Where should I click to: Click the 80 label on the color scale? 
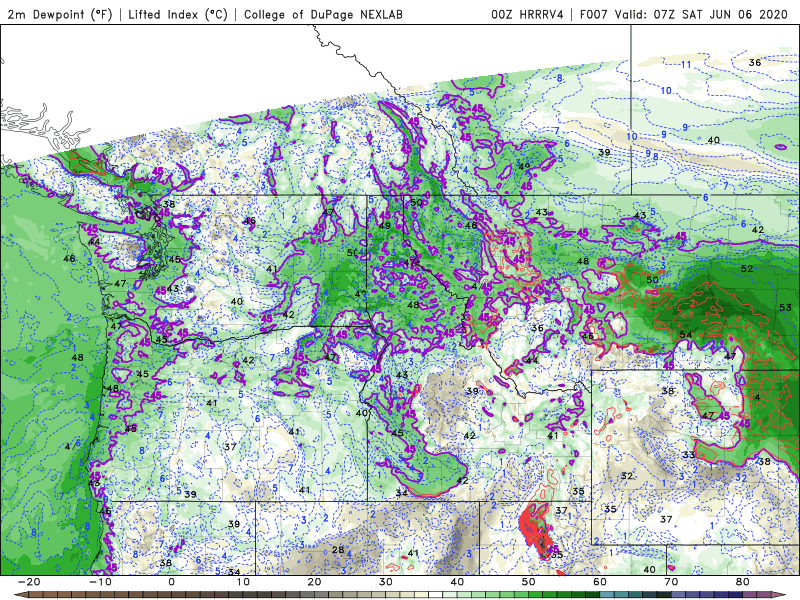743,582
